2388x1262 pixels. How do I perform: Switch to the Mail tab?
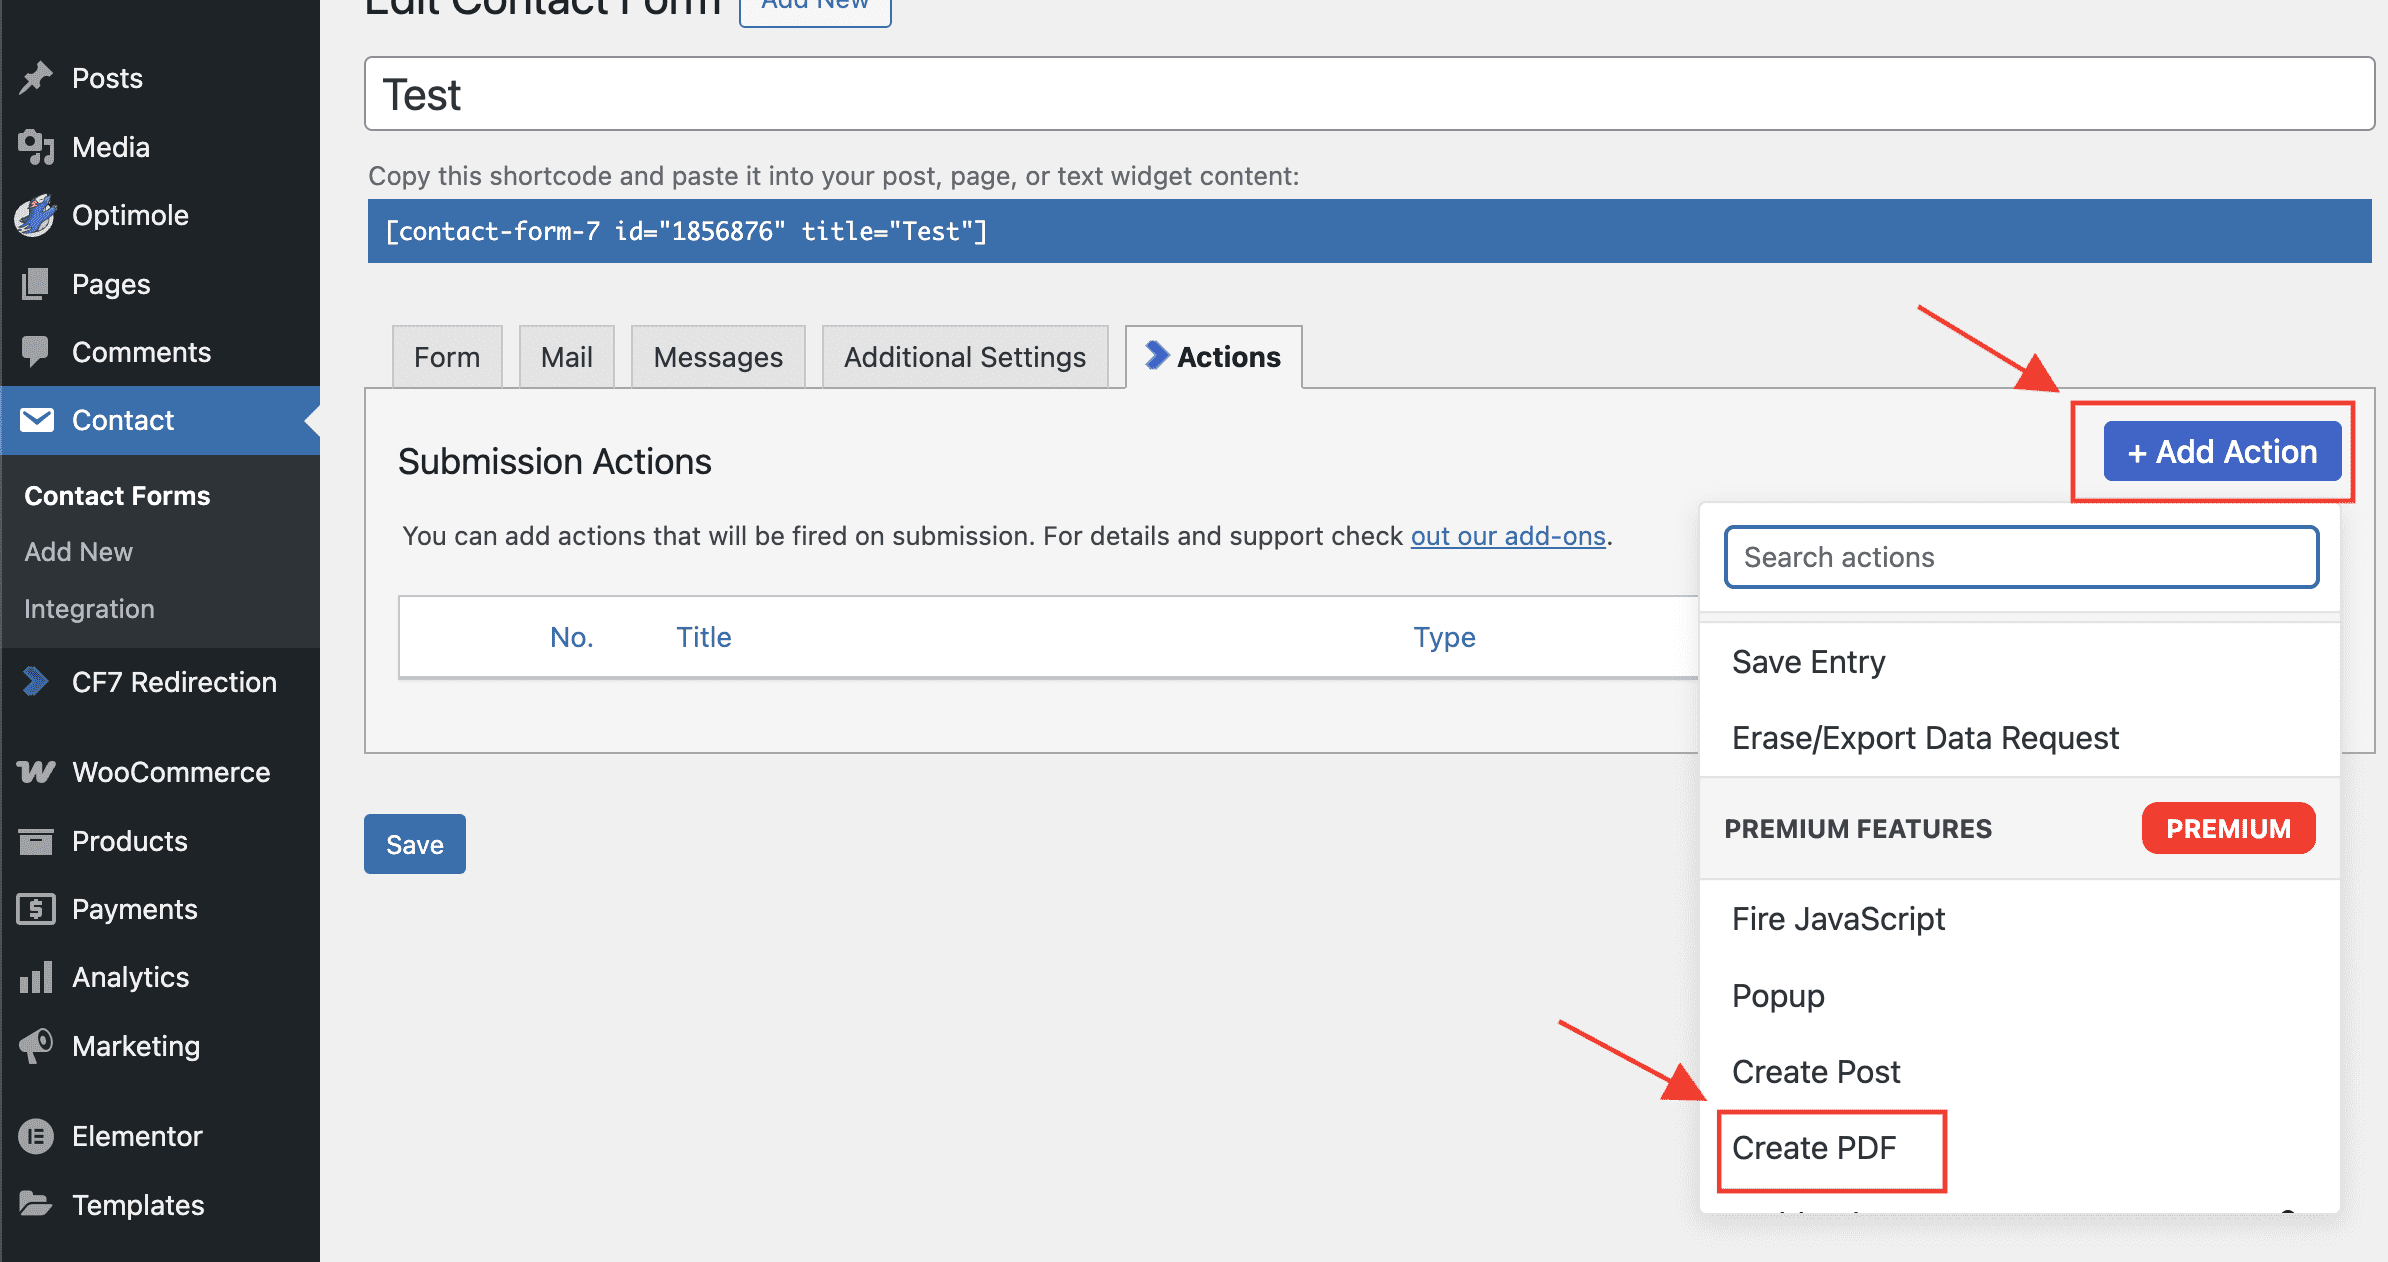point(566,357)
